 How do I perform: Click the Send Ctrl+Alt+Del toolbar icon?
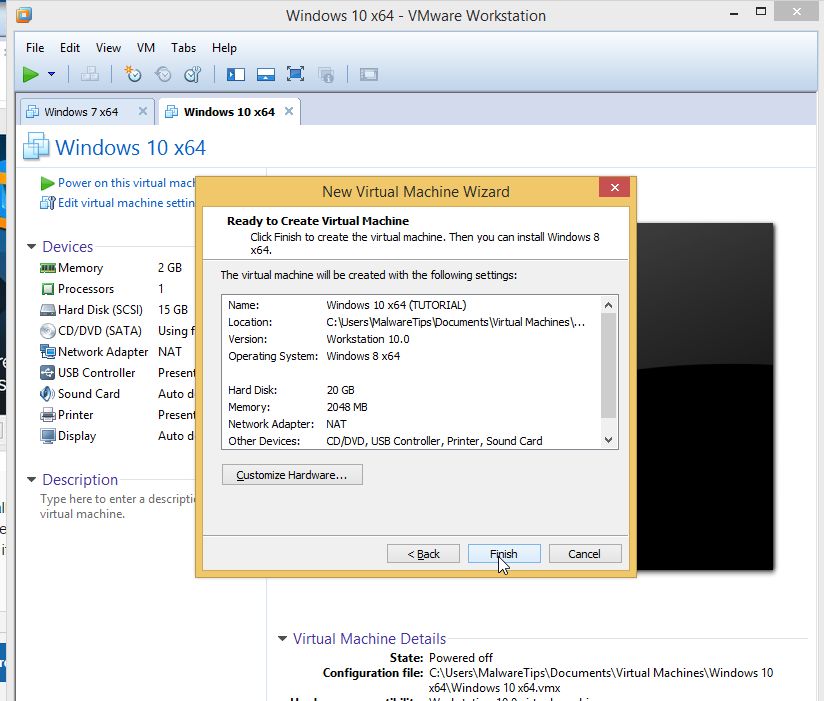click(x=90, y=75)
